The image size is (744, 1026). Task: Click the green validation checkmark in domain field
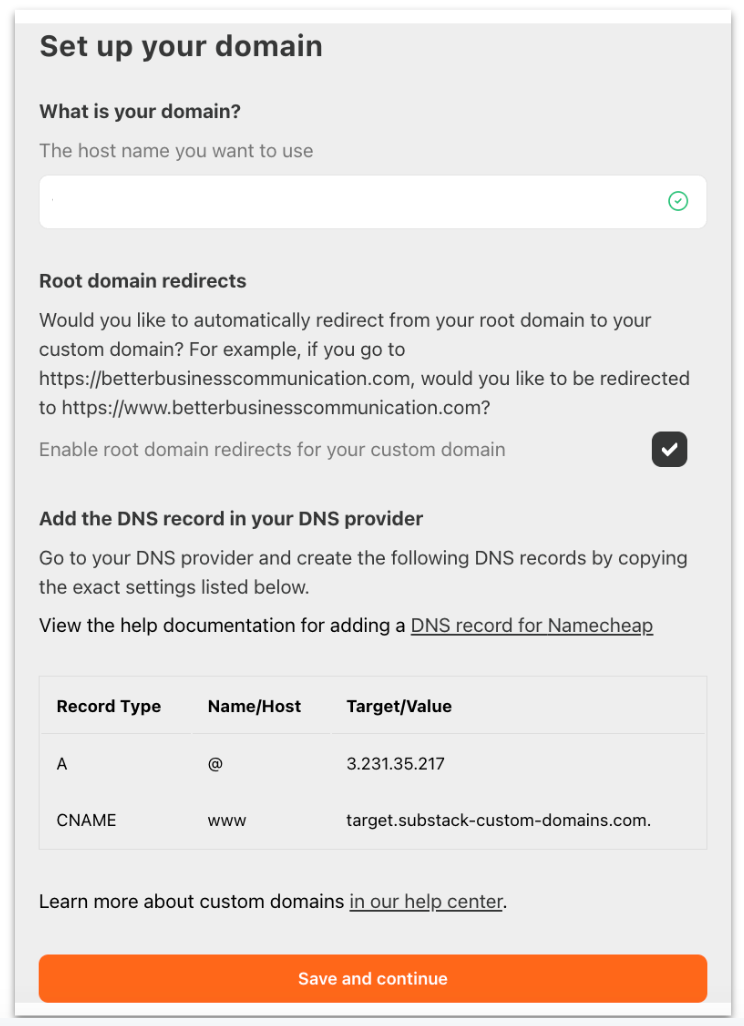678,201
